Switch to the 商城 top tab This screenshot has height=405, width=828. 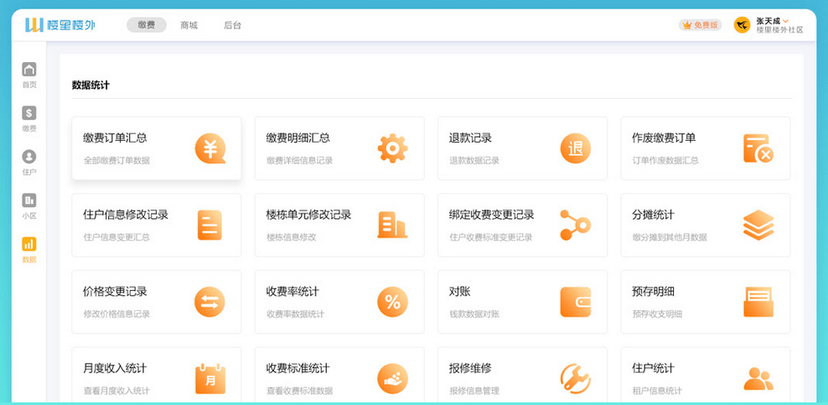coord(188,25)
